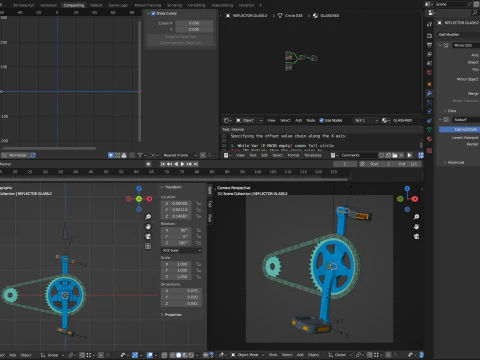This screenshot has height=360, width=480.
Task: Click the Cursor to Selection button
Action: pyautogui.click(x=180, y=37)
